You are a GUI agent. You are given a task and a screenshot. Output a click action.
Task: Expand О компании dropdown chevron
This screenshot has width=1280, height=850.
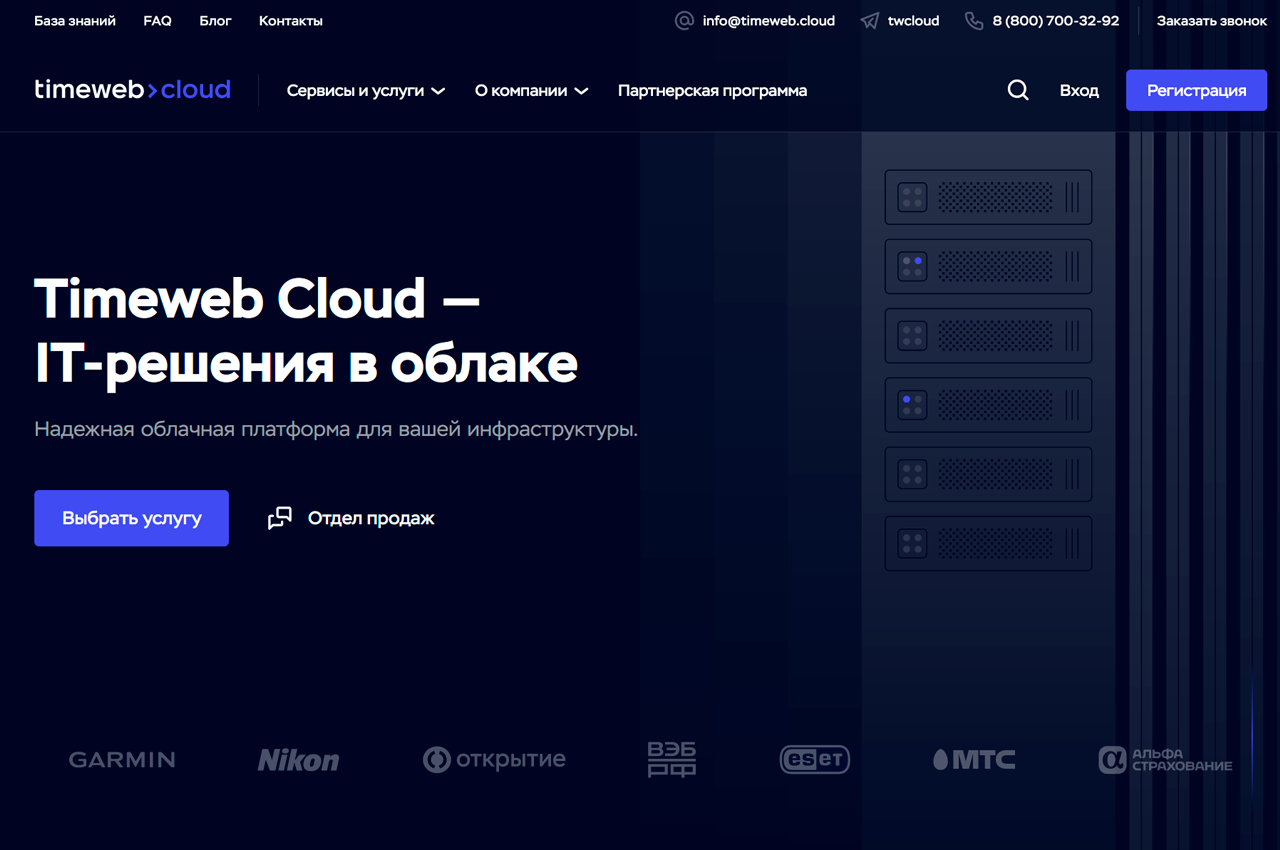pyautogui.click(x=581, y=91)
